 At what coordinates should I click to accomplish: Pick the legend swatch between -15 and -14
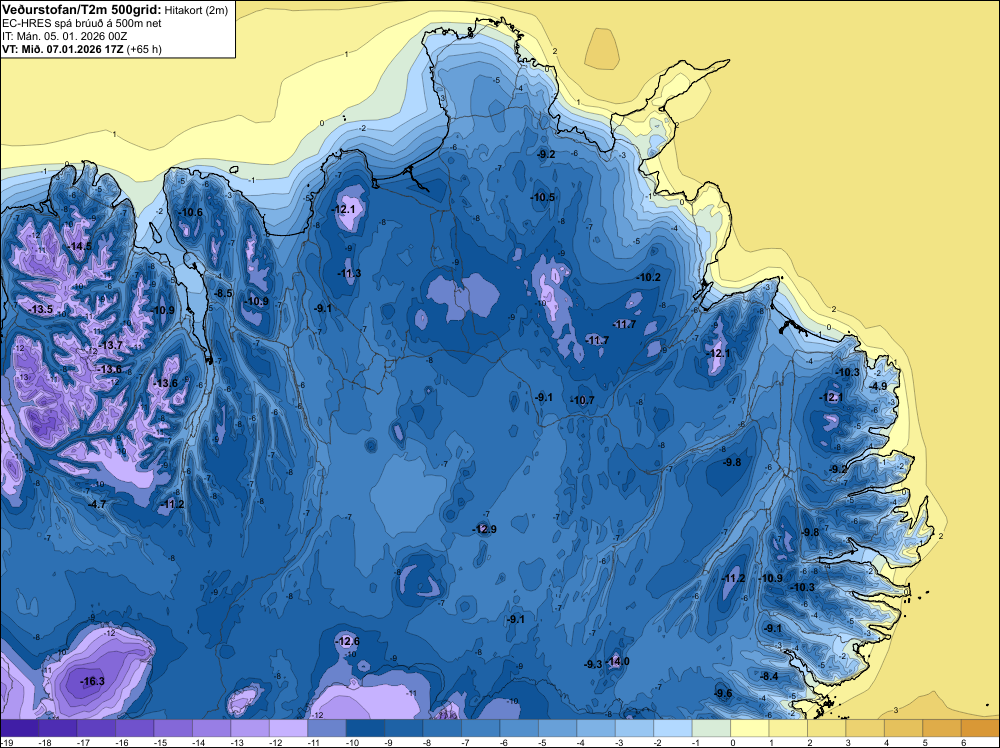pos(173,728)
